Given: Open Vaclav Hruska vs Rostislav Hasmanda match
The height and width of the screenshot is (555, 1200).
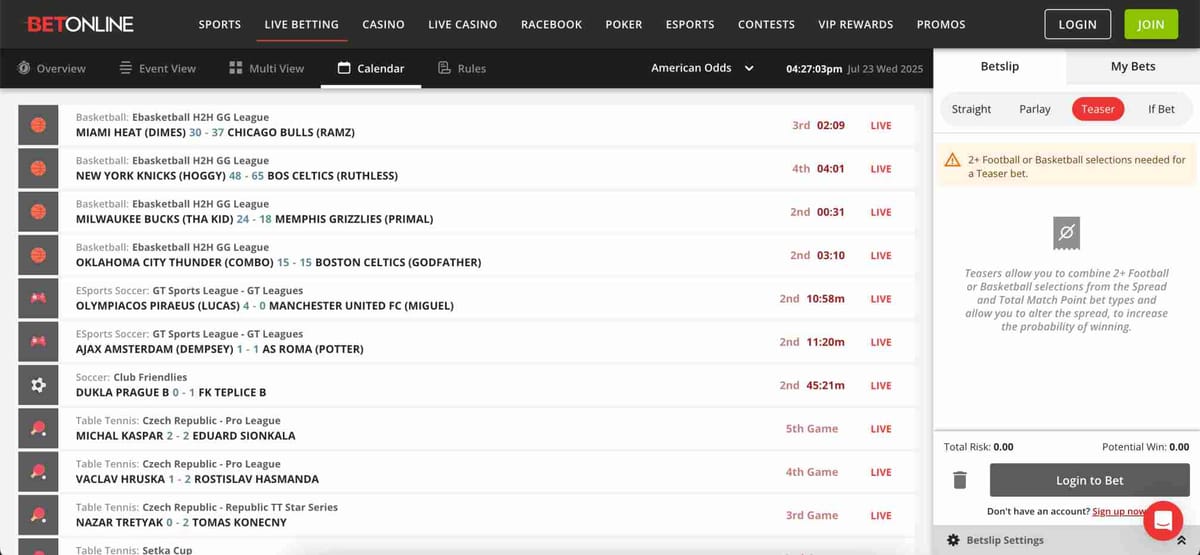Looking at the screenshot, I should [x=467, y=471].
